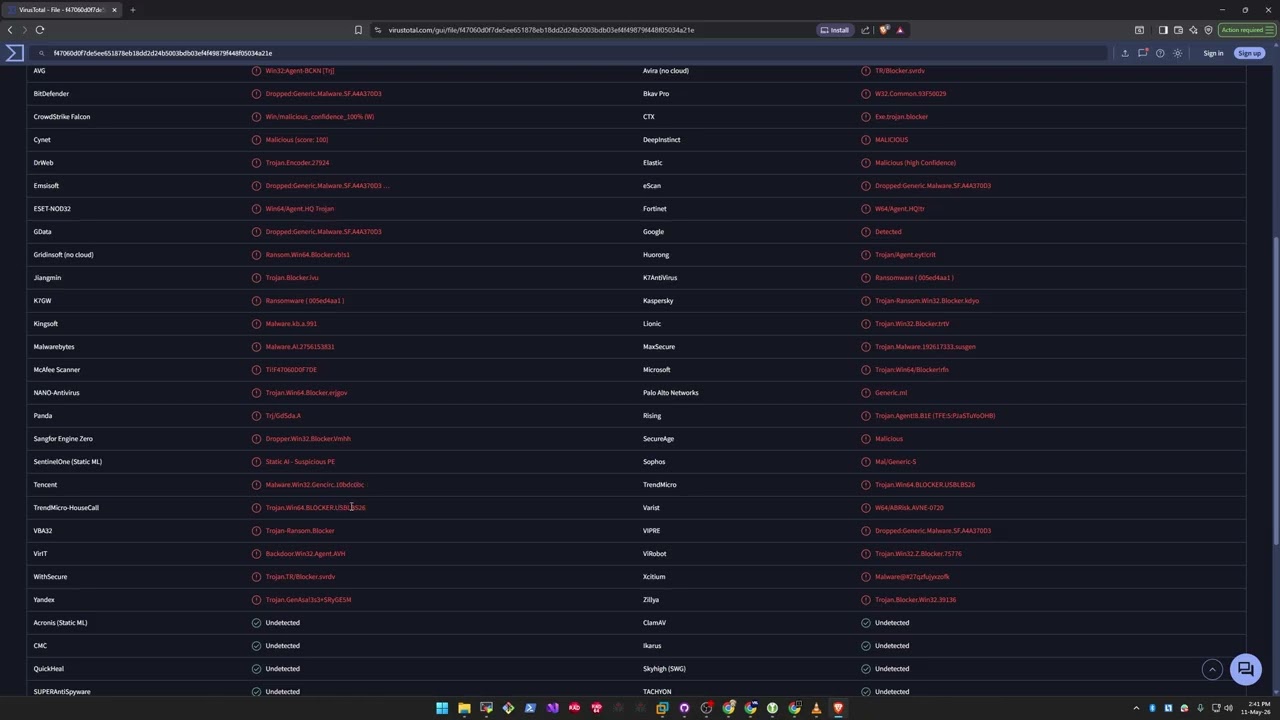Image resolution: width=1280 pixels, height=720 pixels.
Task: Open the chat bubble widget
Action: [x=1246, y=669]
